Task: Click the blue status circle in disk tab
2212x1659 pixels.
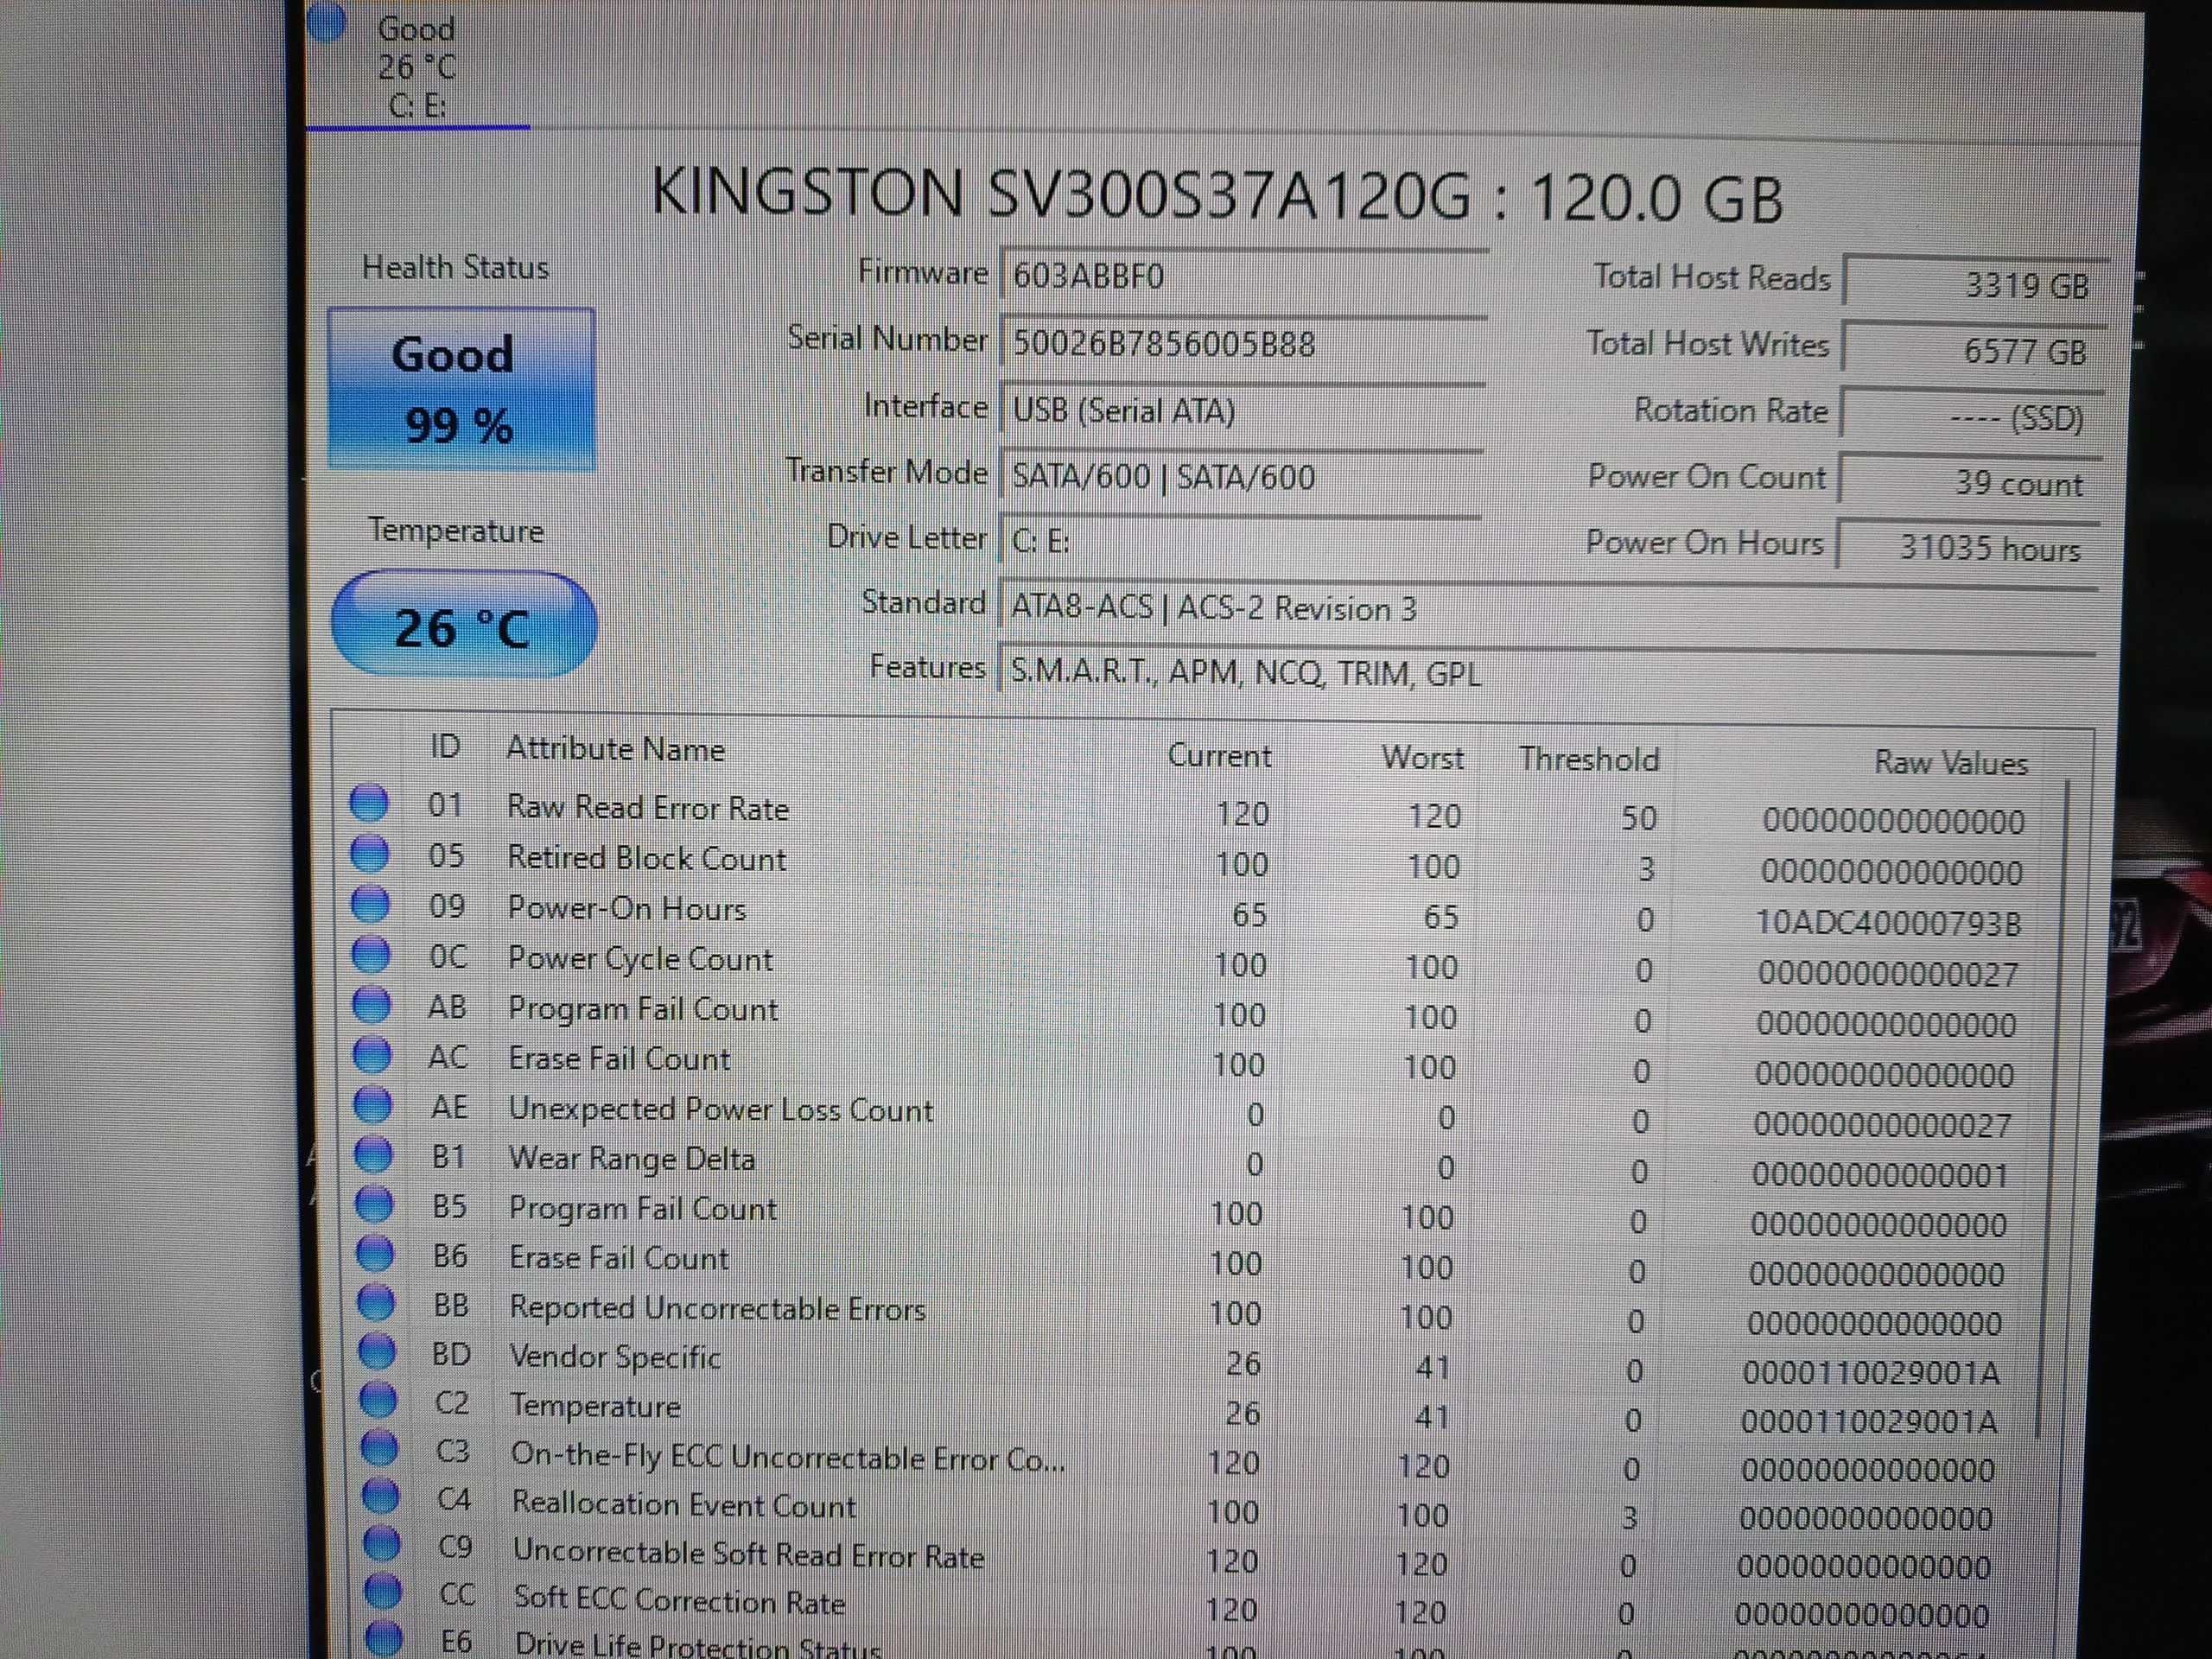Action: pos(327,22)
